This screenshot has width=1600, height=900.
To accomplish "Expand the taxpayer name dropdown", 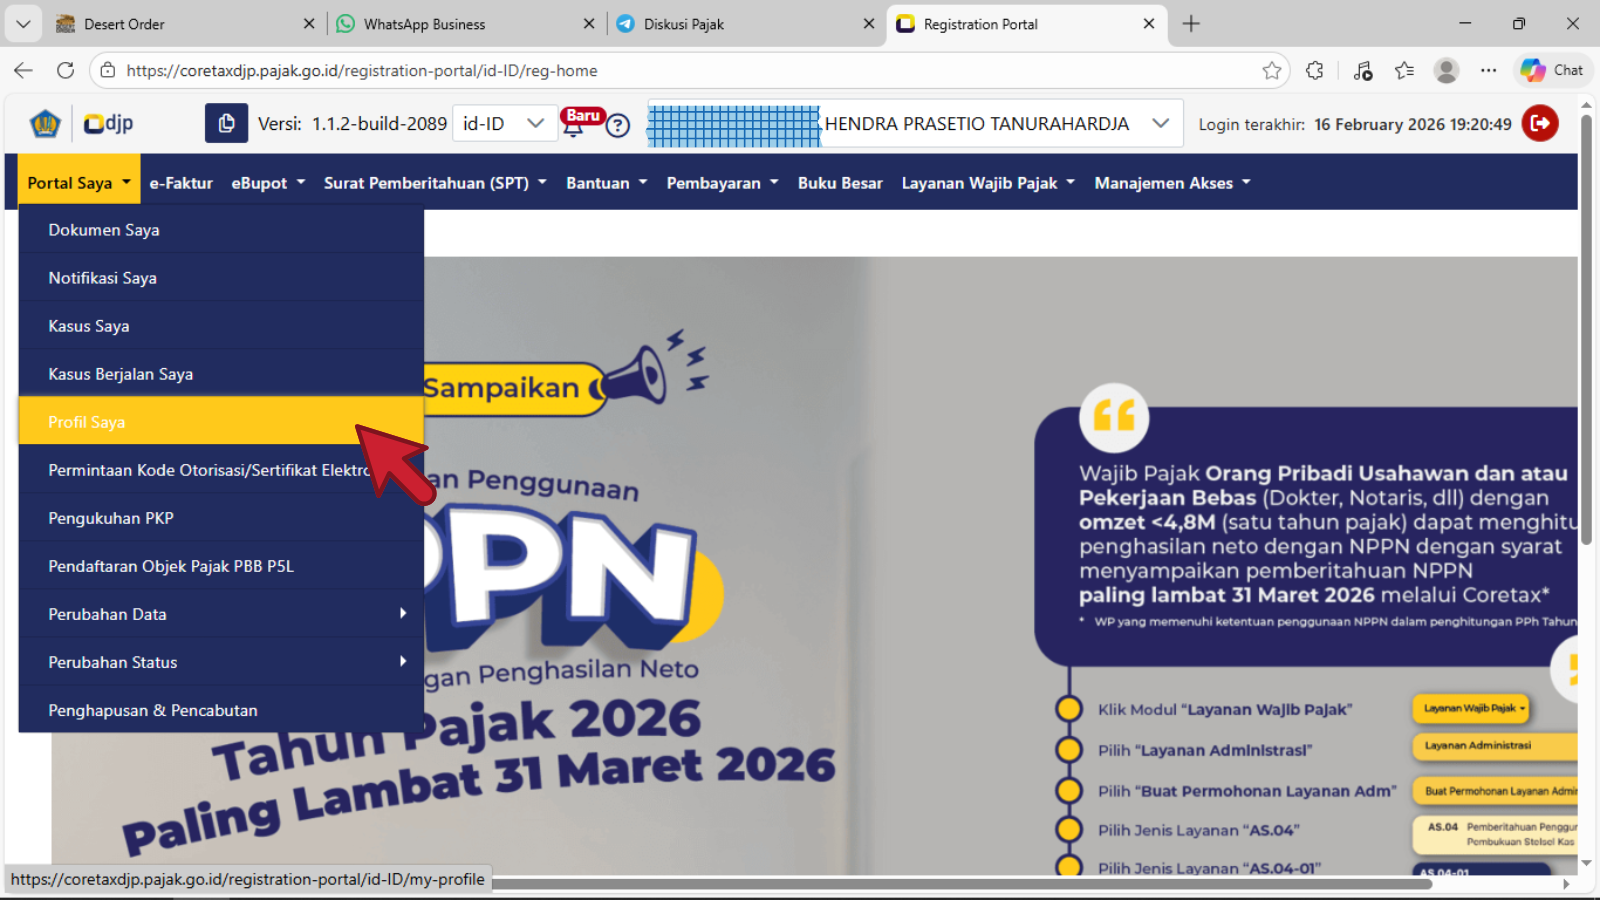I will [1160, 124].
